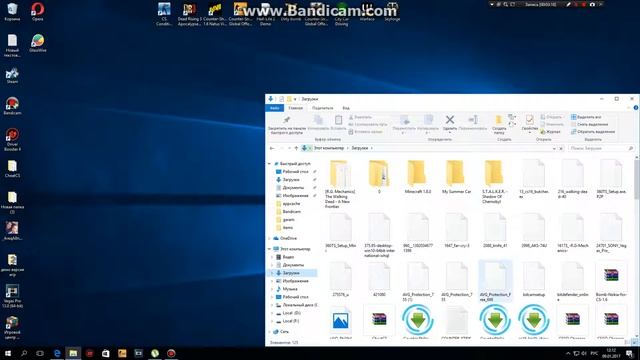Image resolution: width=640 pixels, height=360 pixels.
Task: Select the 1647_far-cry-3 file
Action: [456, 231]
